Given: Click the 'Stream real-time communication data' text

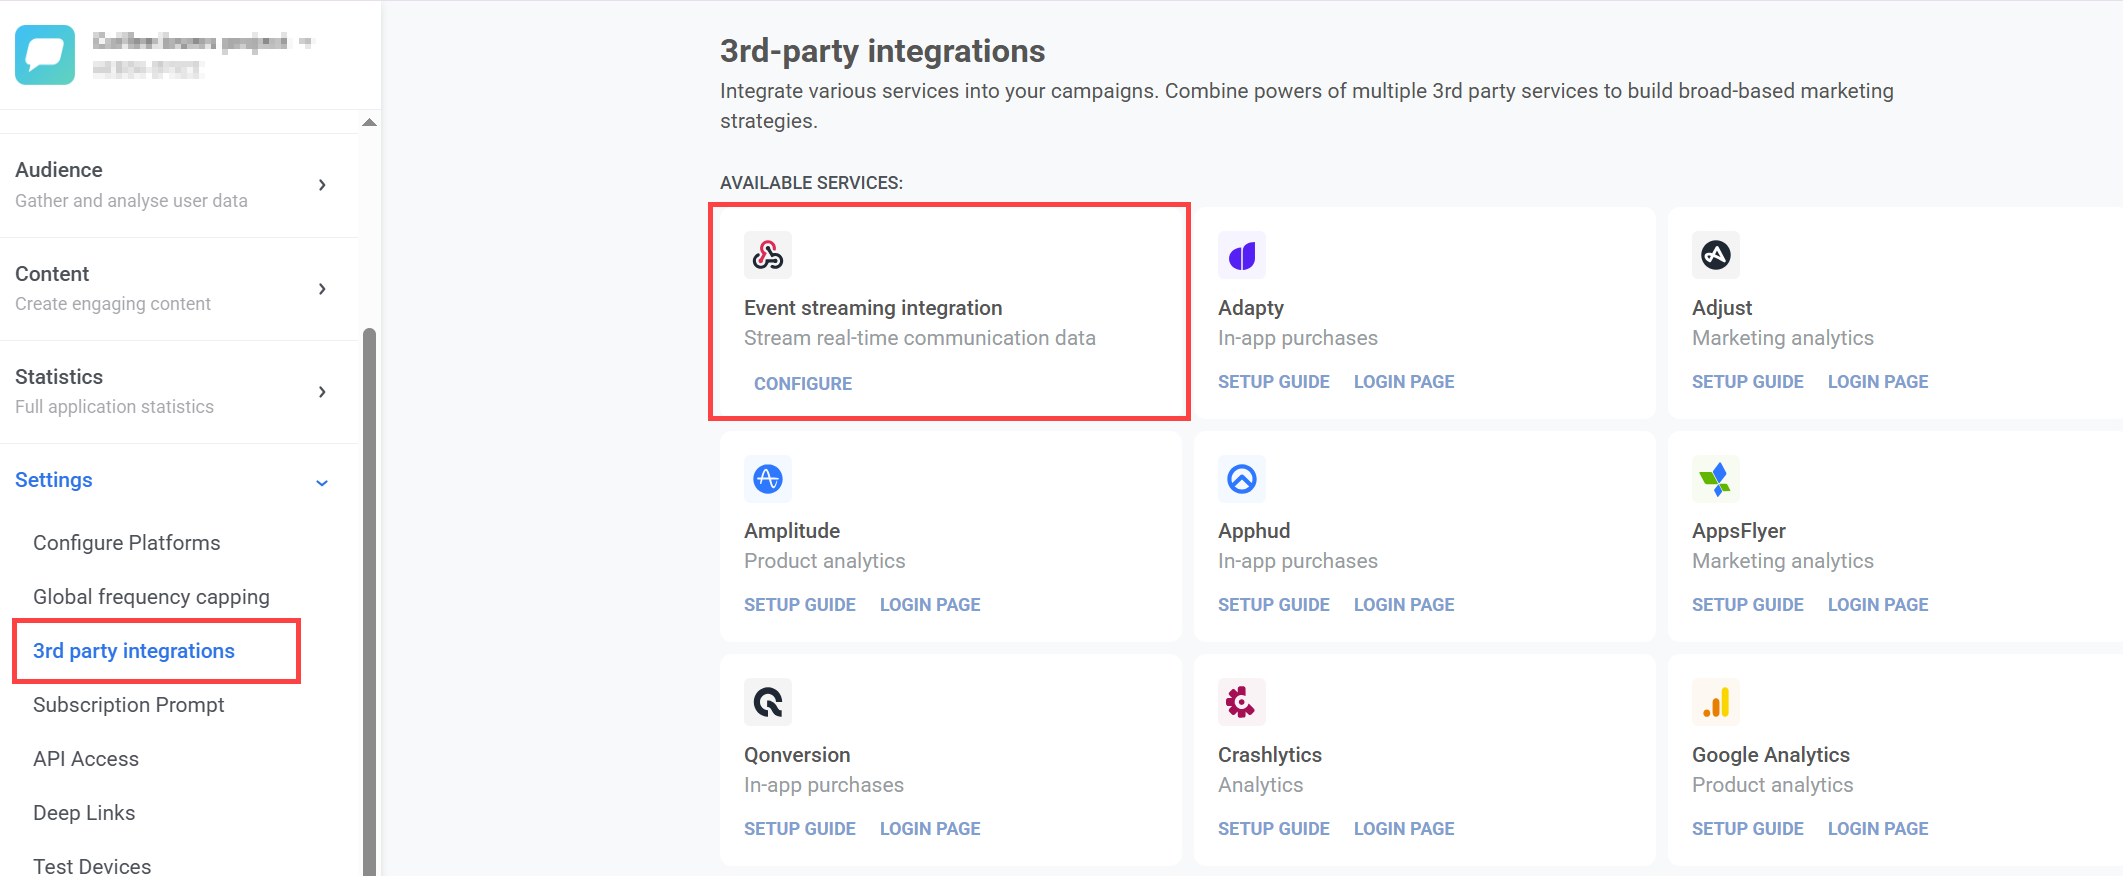Looking at the screenshot, I should pos(920,338).
